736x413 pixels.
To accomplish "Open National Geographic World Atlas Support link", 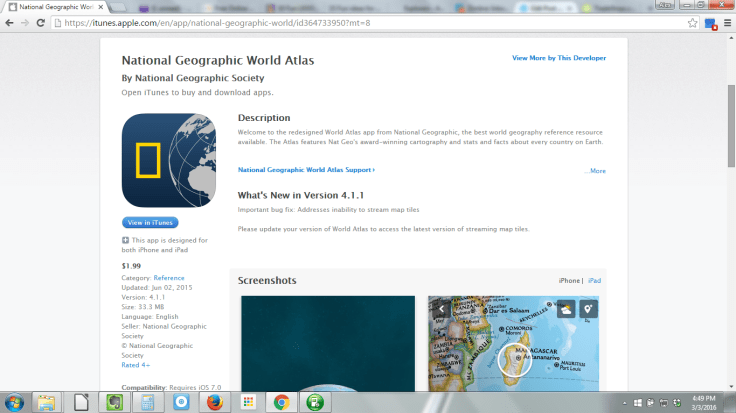I will 306,170.
